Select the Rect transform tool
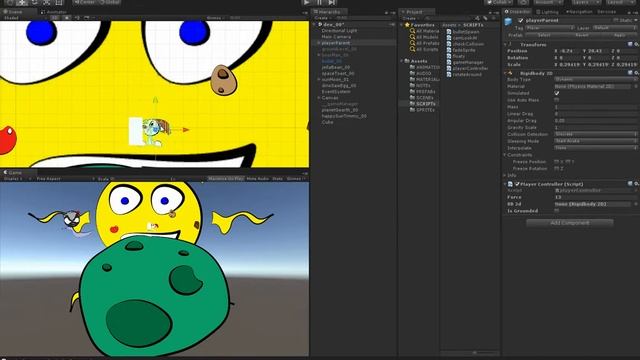 [x=59, y=2]
